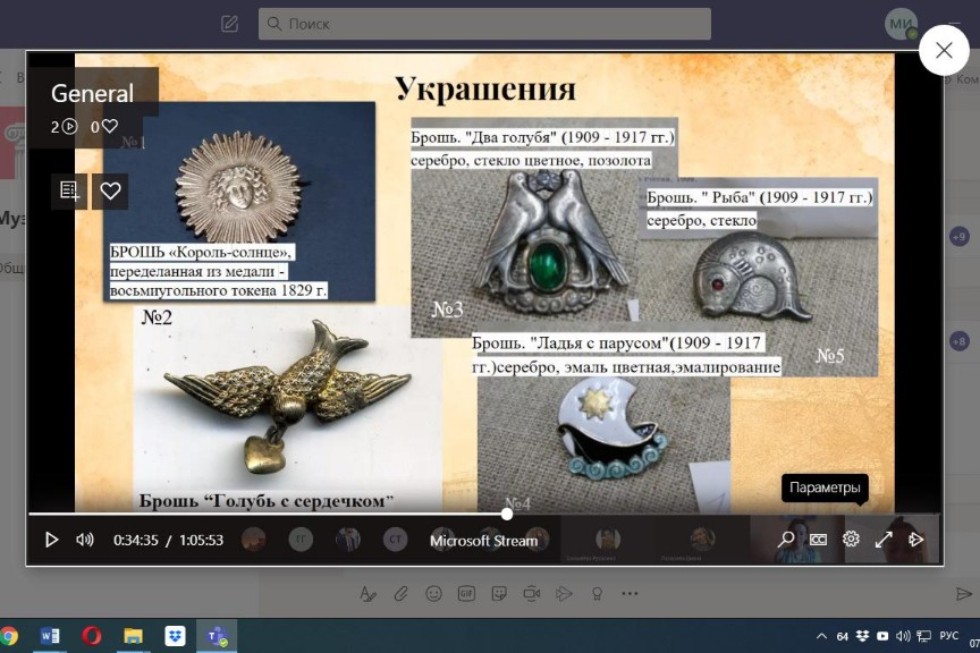The height and width of the screenshot is (653, 980).
Task: Send praise using the badge icon
Action: click(595, 593)
